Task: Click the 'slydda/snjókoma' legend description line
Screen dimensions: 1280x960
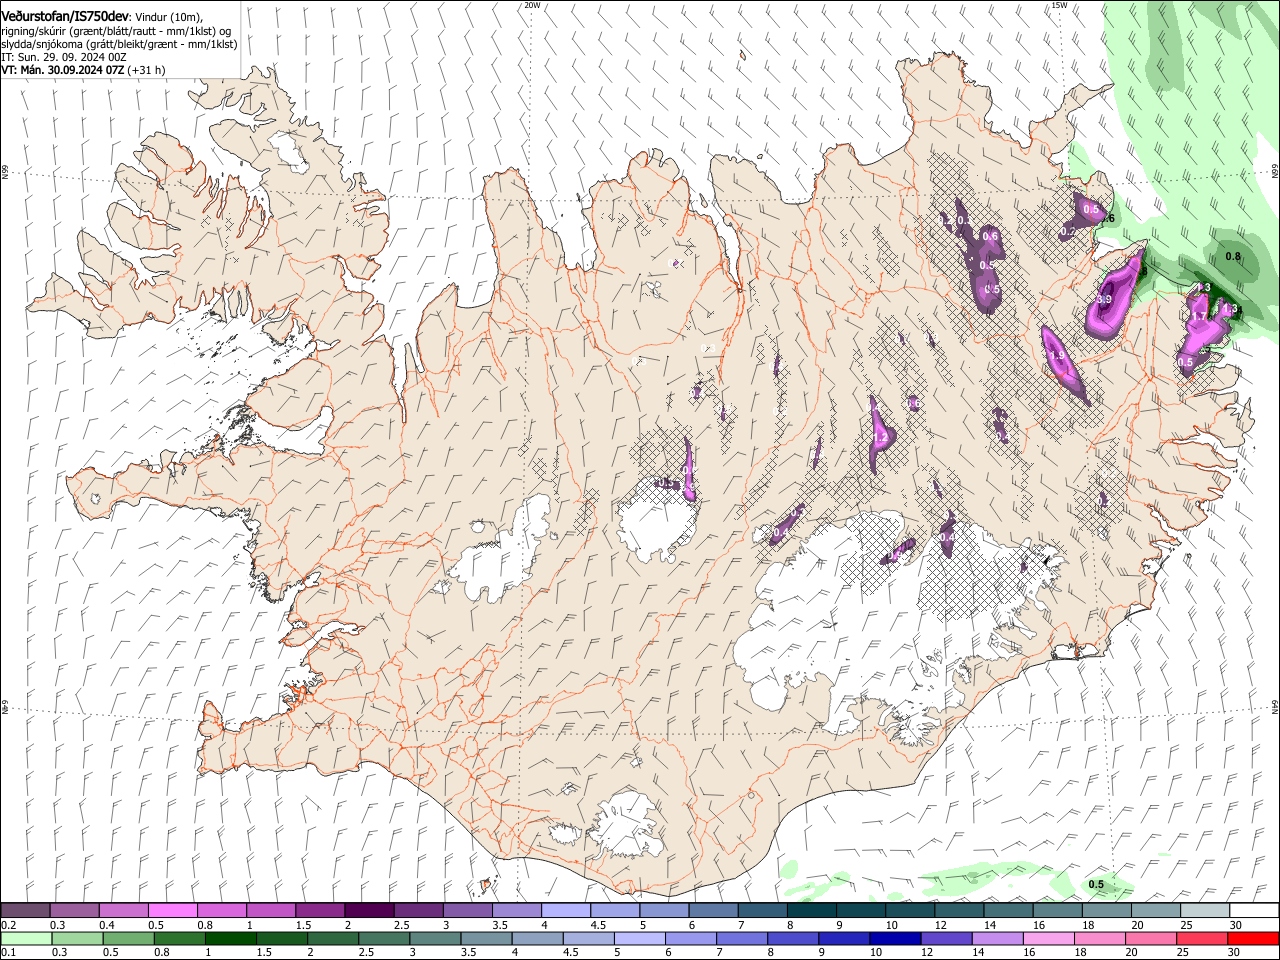Action: [x=119, y=44]
